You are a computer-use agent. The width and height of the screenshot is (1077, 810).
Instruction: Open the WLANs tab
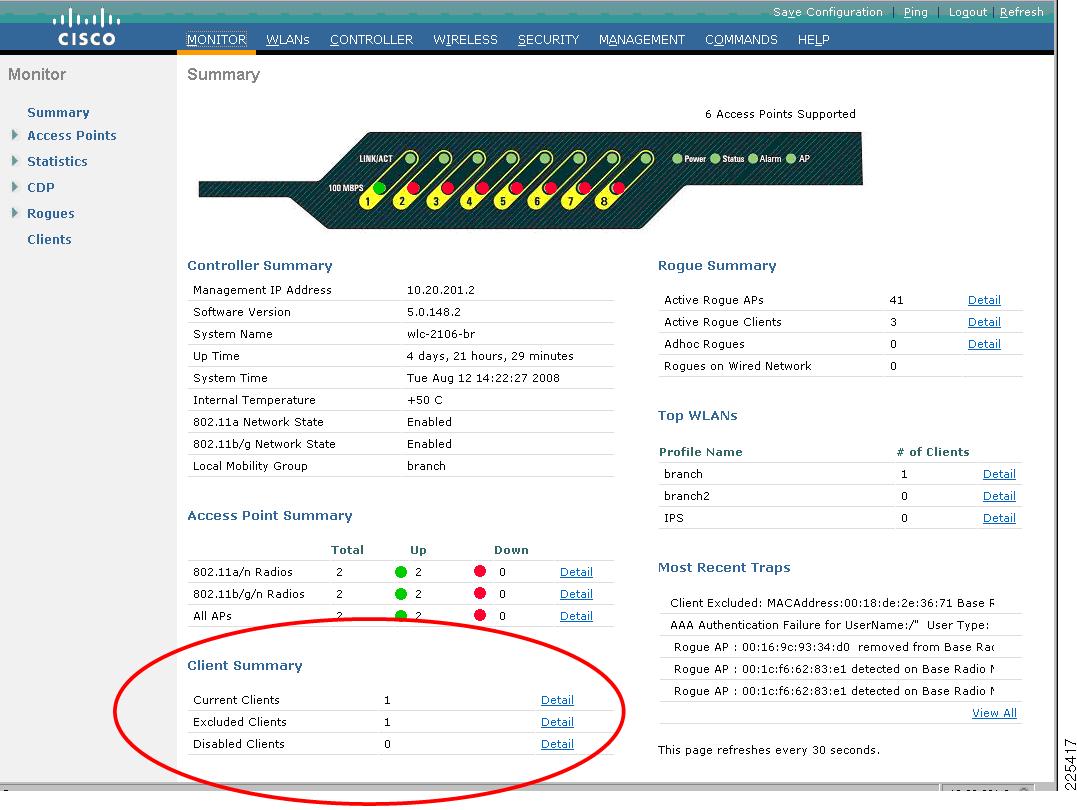click(x=288, y=39)
